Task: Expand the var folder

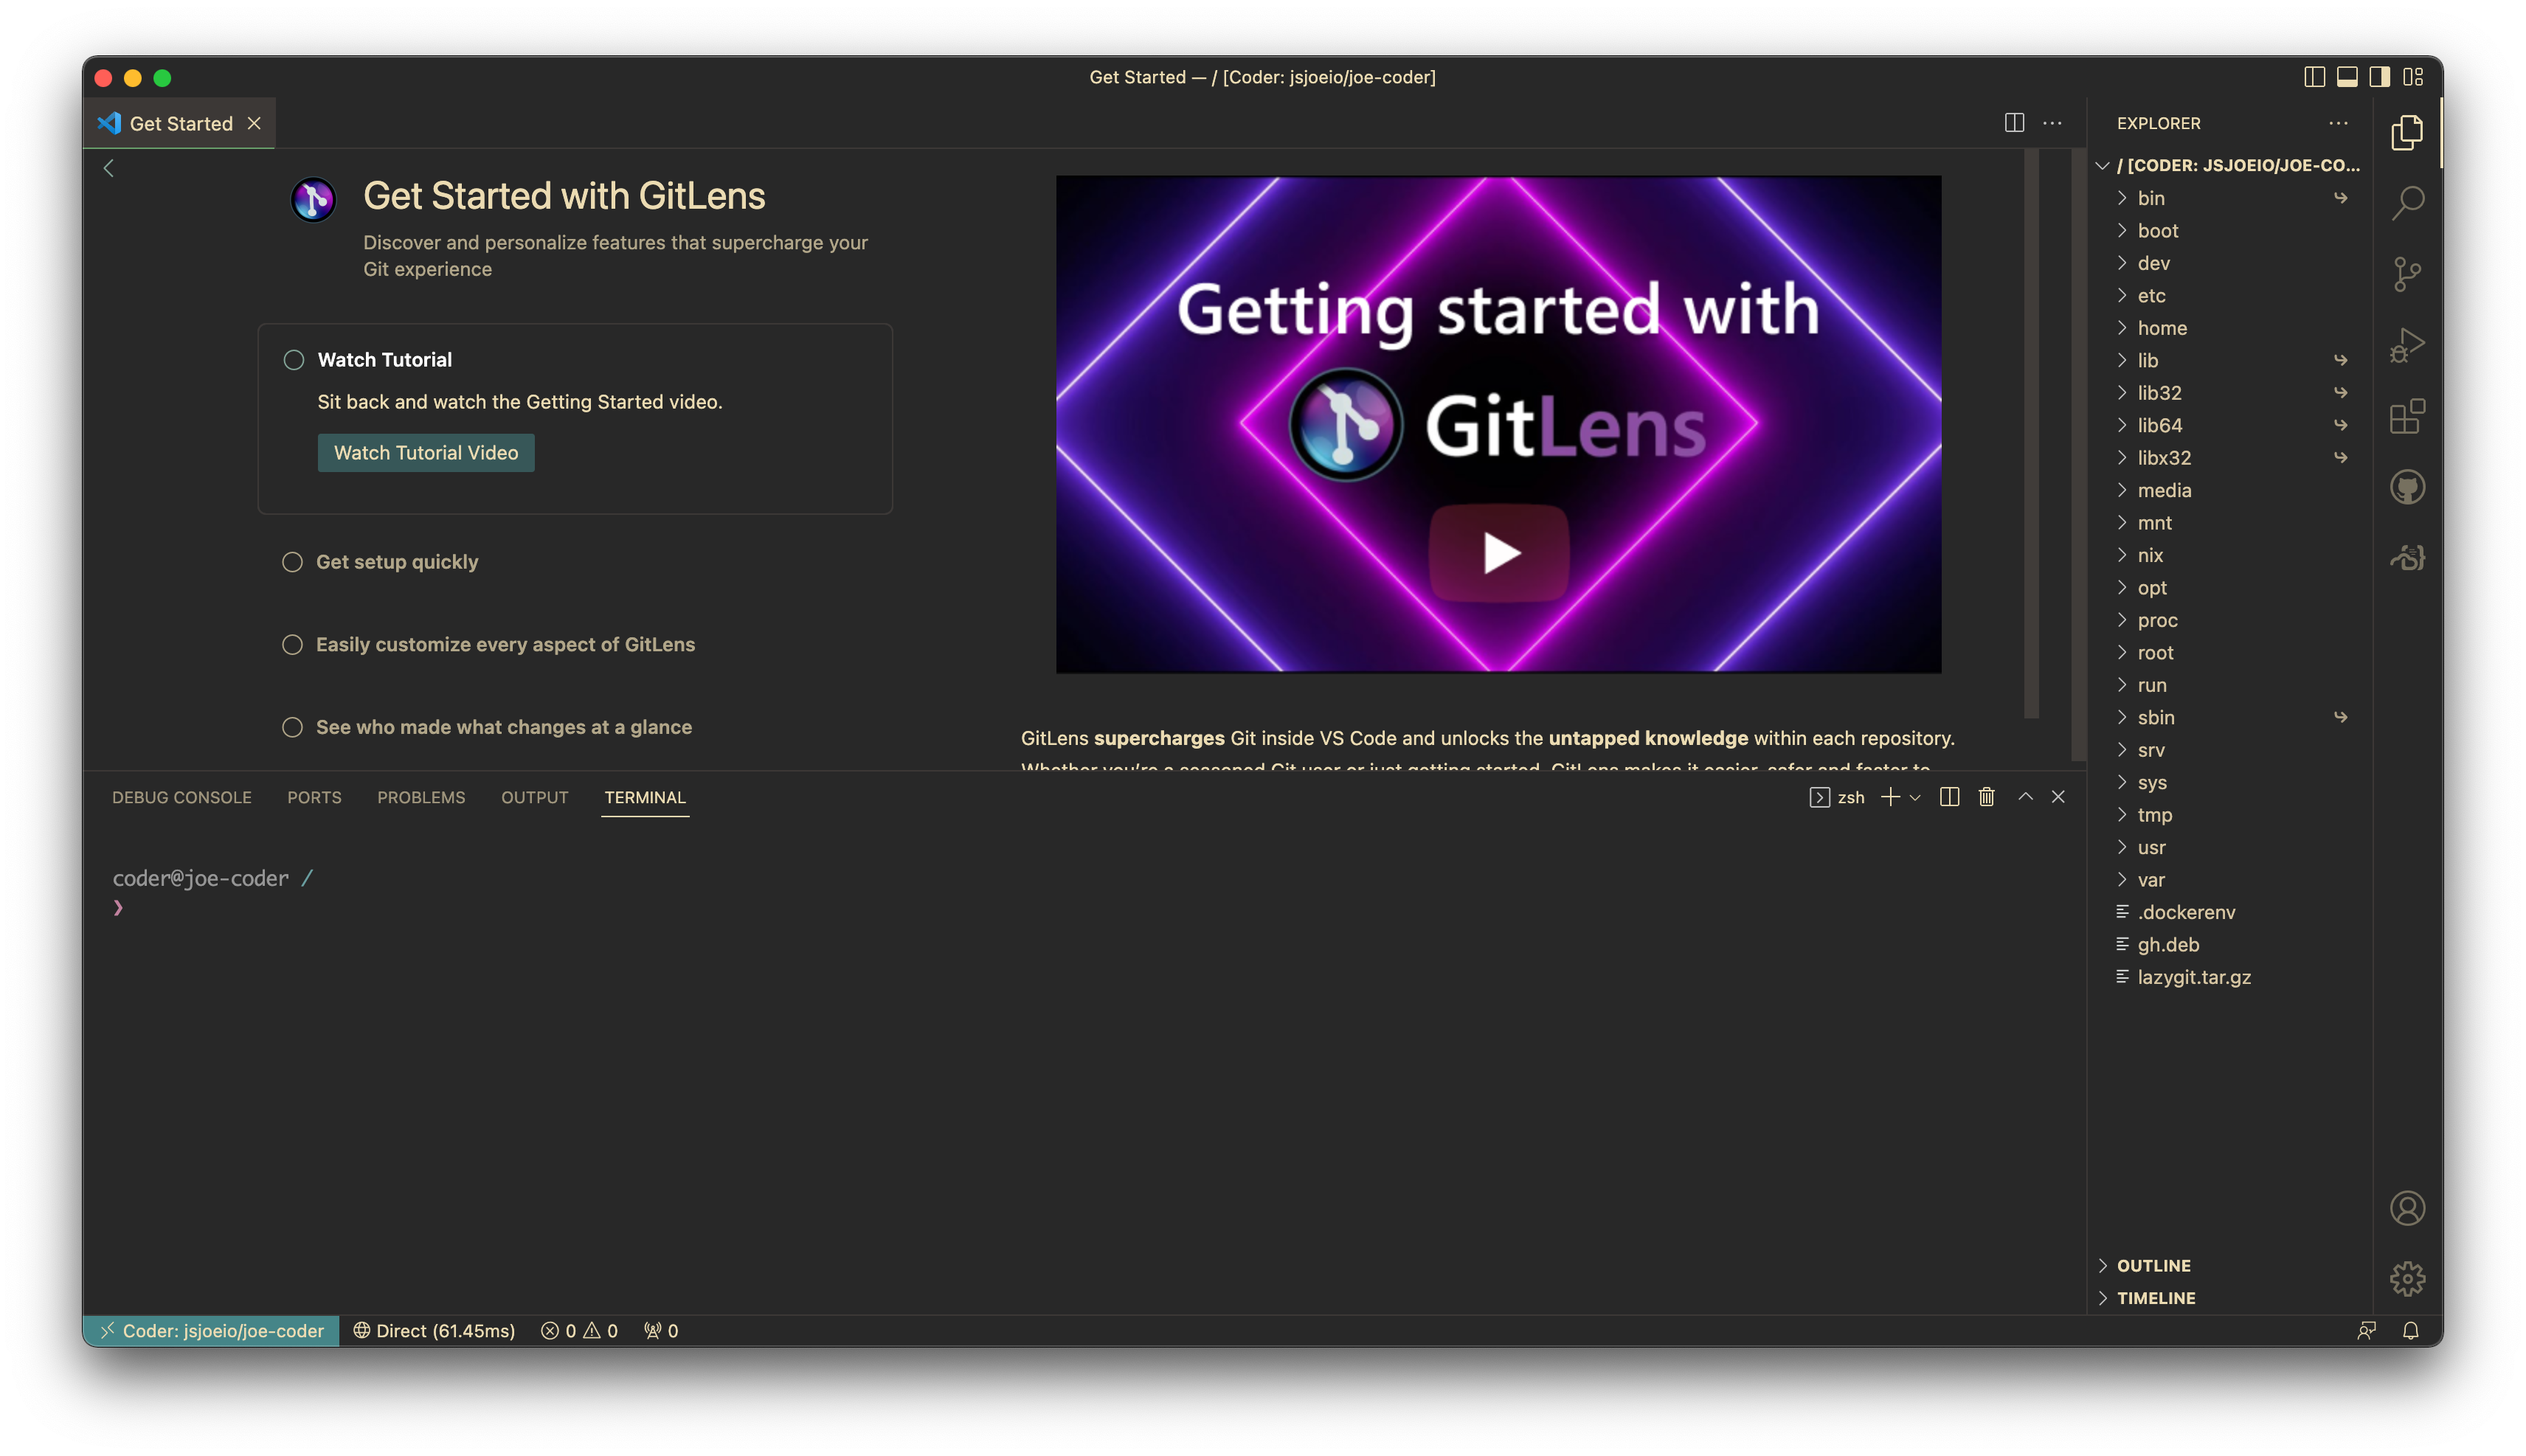Action: point(2232,880)
